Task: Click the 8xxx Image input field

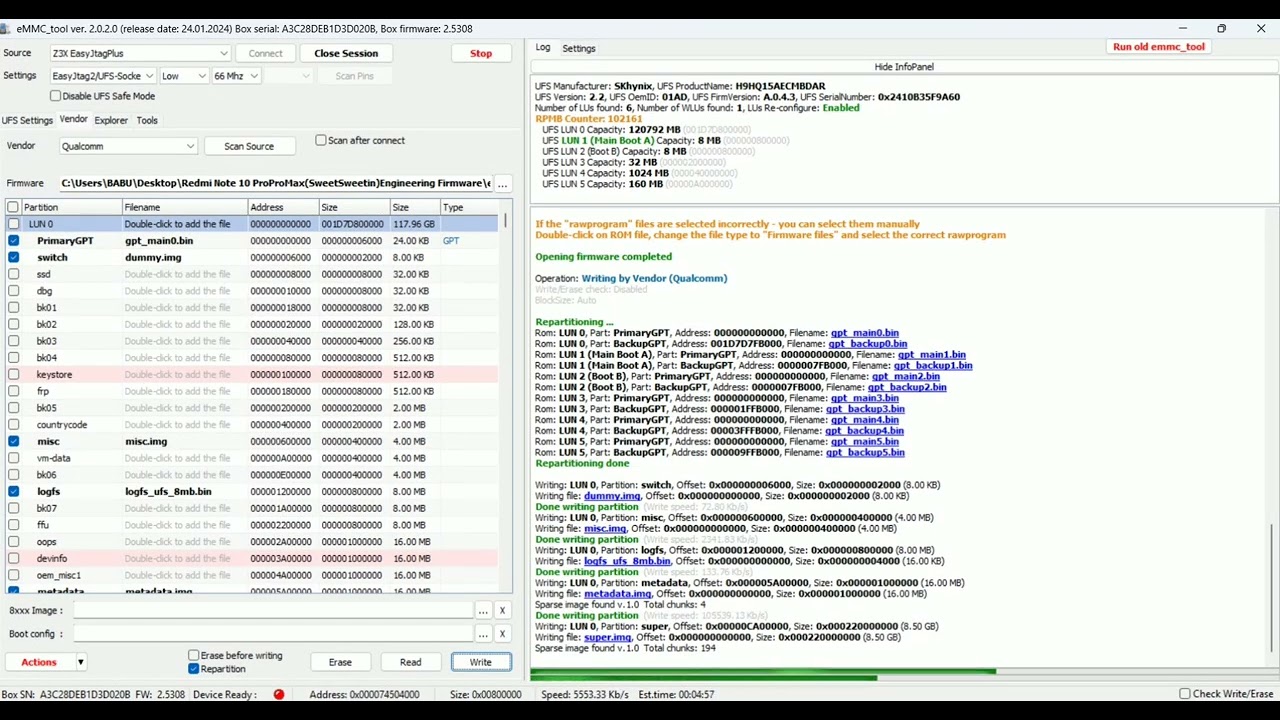Action: pyautogui.click(x=272, y=610)
